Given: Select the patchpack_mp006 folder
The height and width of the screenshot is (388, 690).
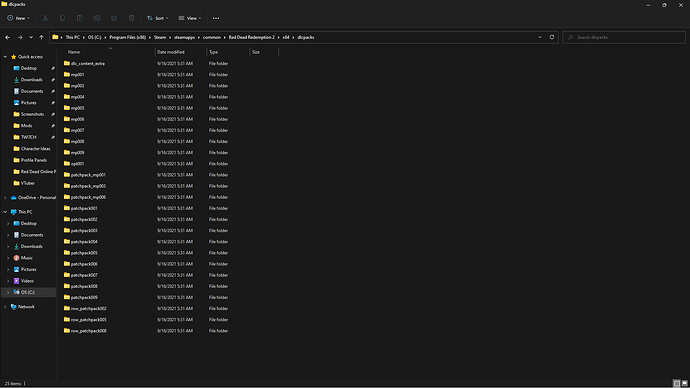Looking at the screenshot, I should tap(88, 197).
